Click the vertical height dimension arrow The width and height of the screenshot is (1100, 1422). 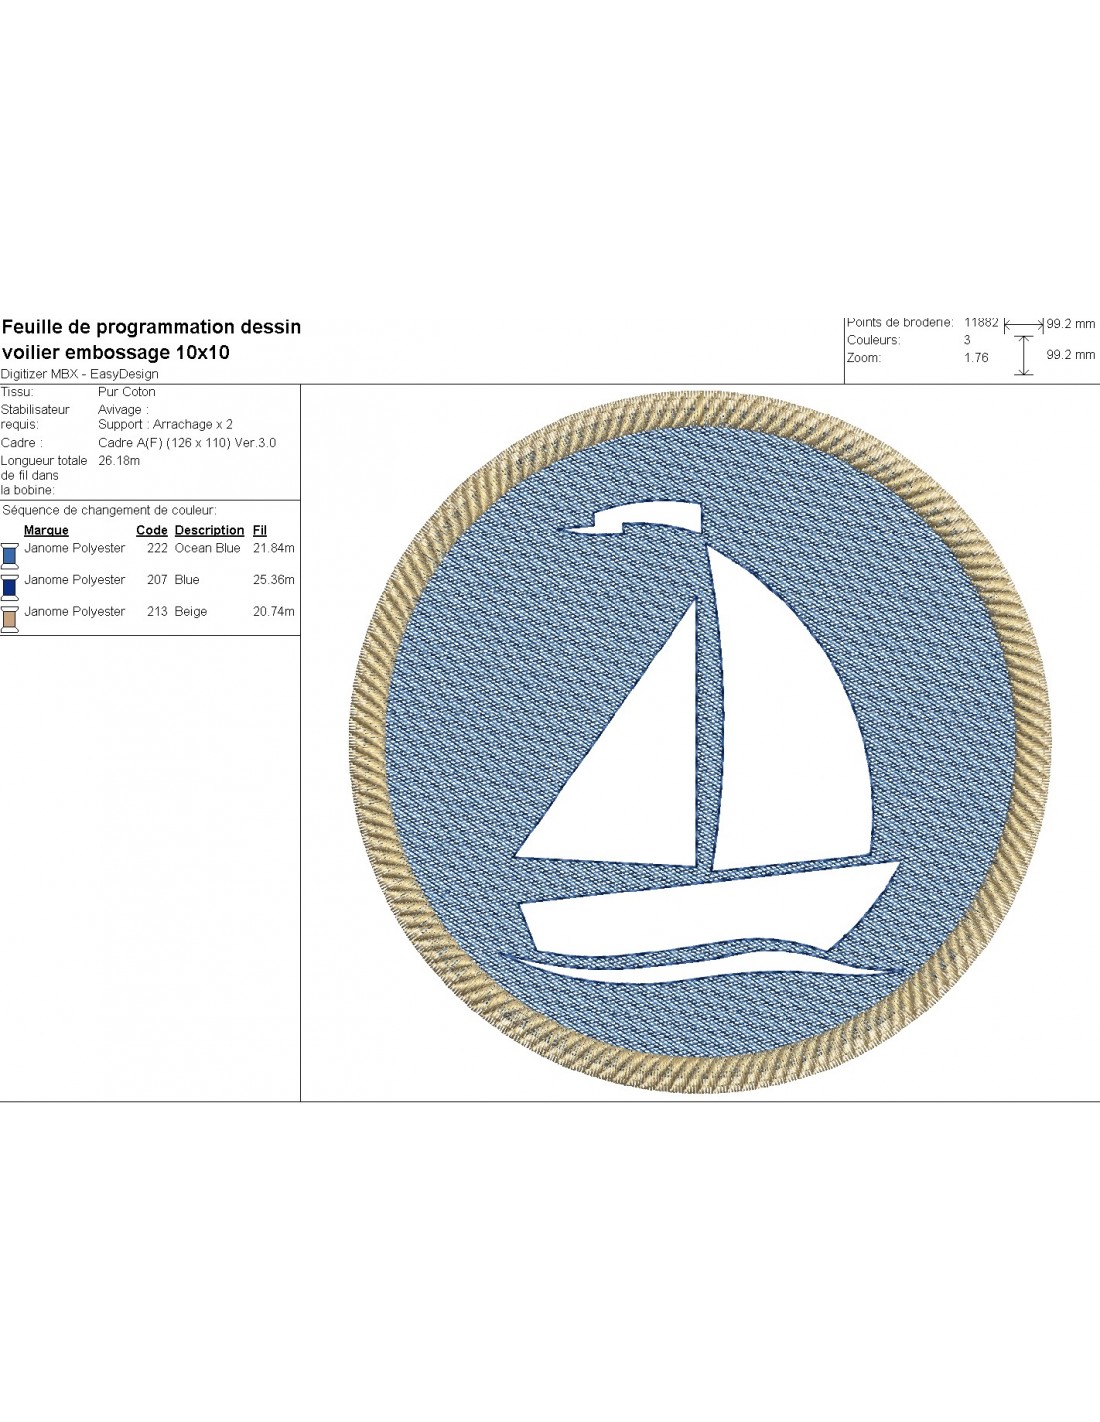1023,355
